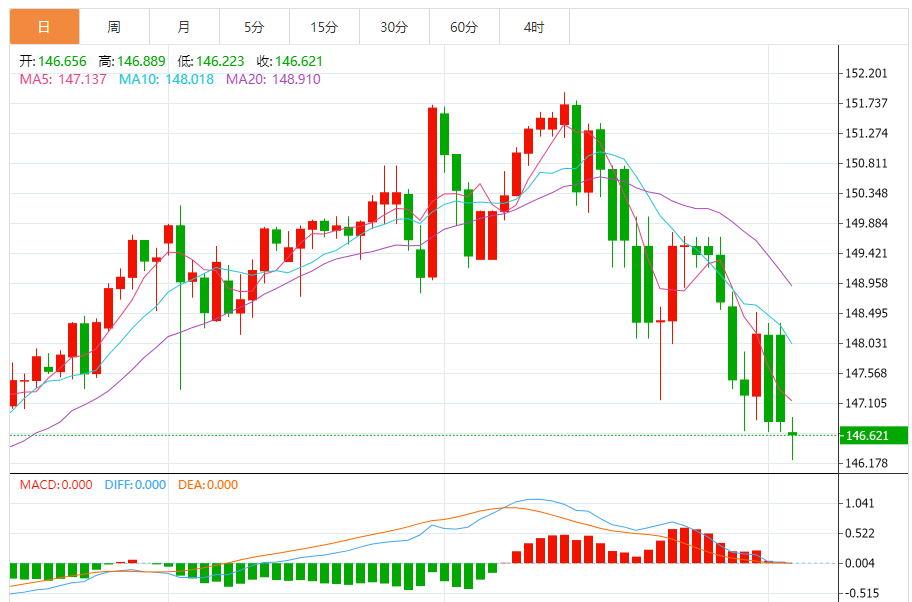Click the 149.884 price axis label

click(867, 223)
